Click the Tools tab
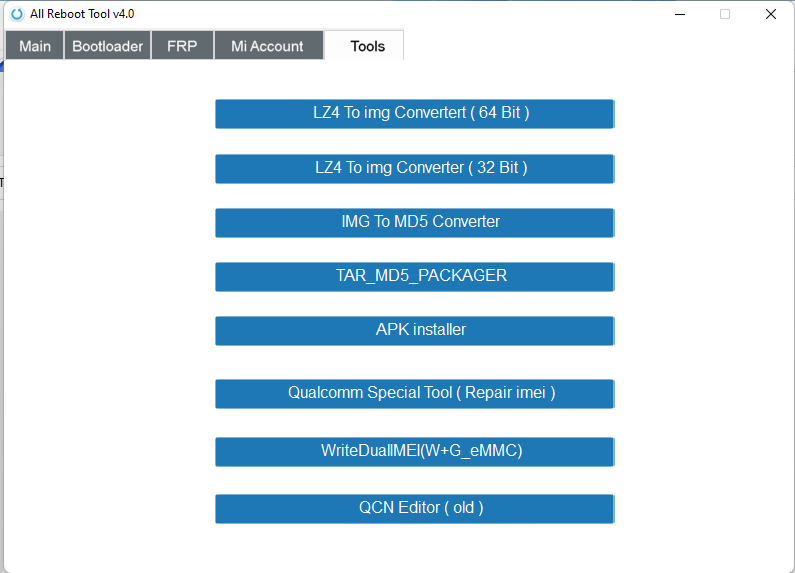The image size is (795, 573). point(367,46)
